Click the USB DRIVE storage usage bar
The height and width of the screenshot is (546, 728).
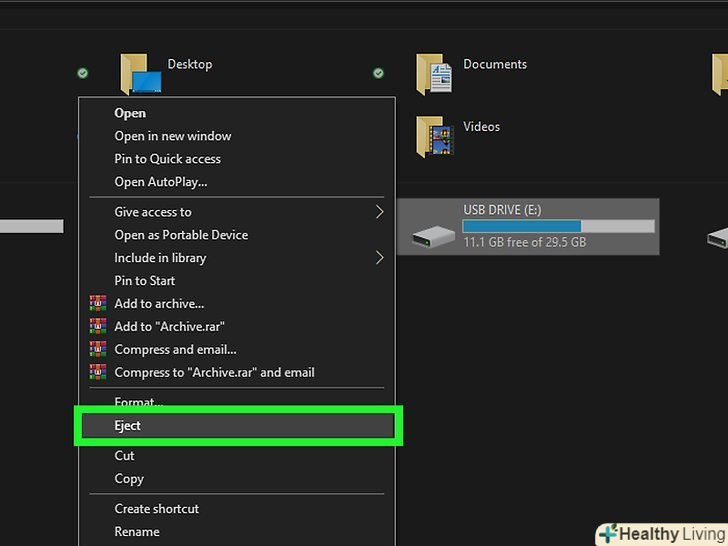[x=559, y=226]
